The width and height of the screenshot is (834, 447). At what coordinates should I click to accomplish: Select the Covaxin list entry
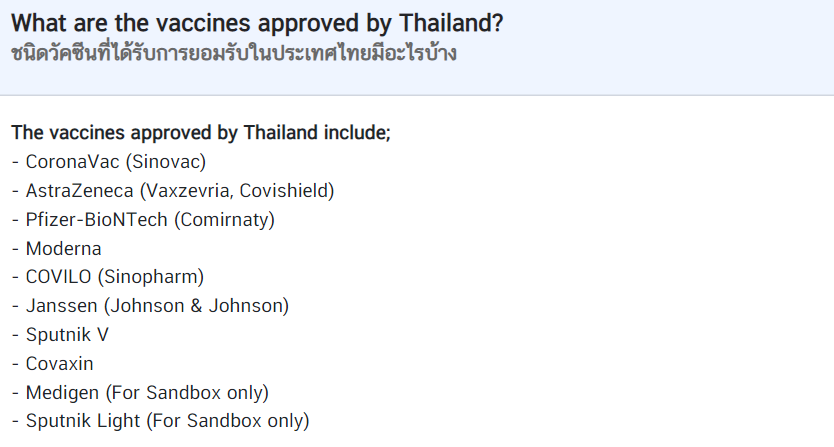pos(59,364)
